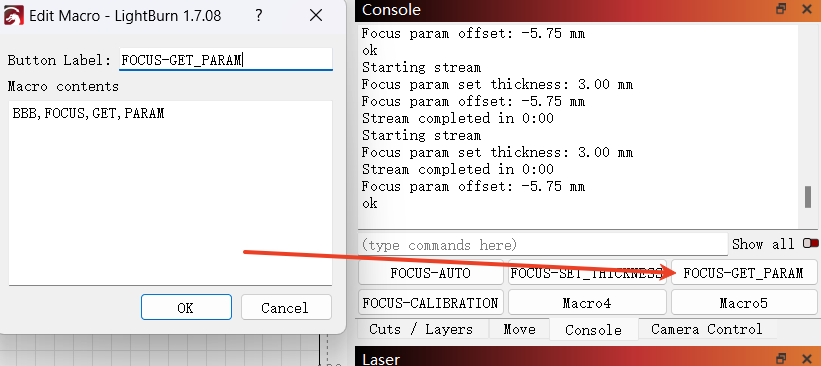
Task: Click the Macro4 button
Action: [x=587, y=303]
